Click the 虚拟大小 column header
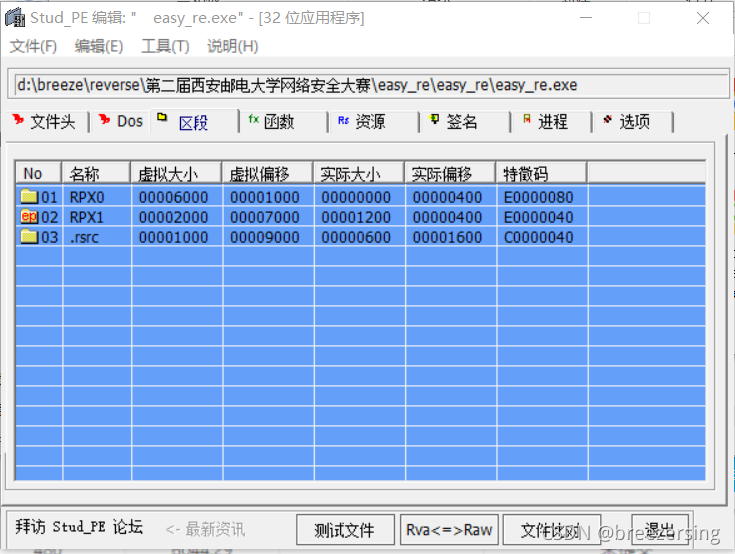Image resolution: width=735 pixels, height=554 pixels. click(x=176, y=173)
